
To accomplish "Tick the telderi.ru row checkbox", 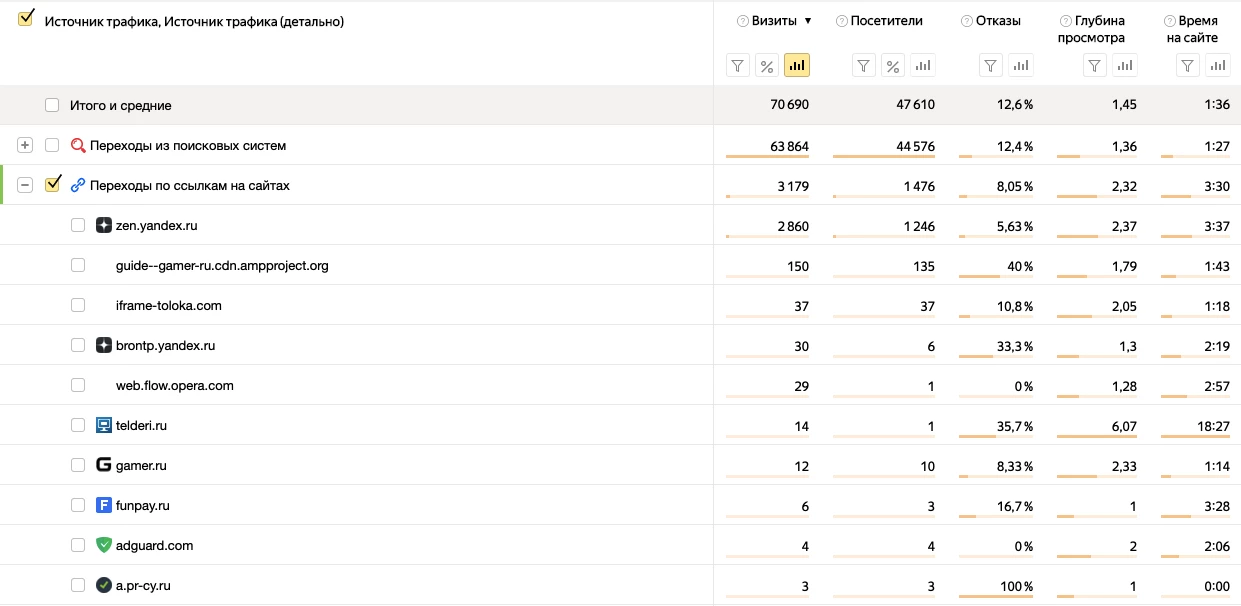I will click(x=78, y=425).
